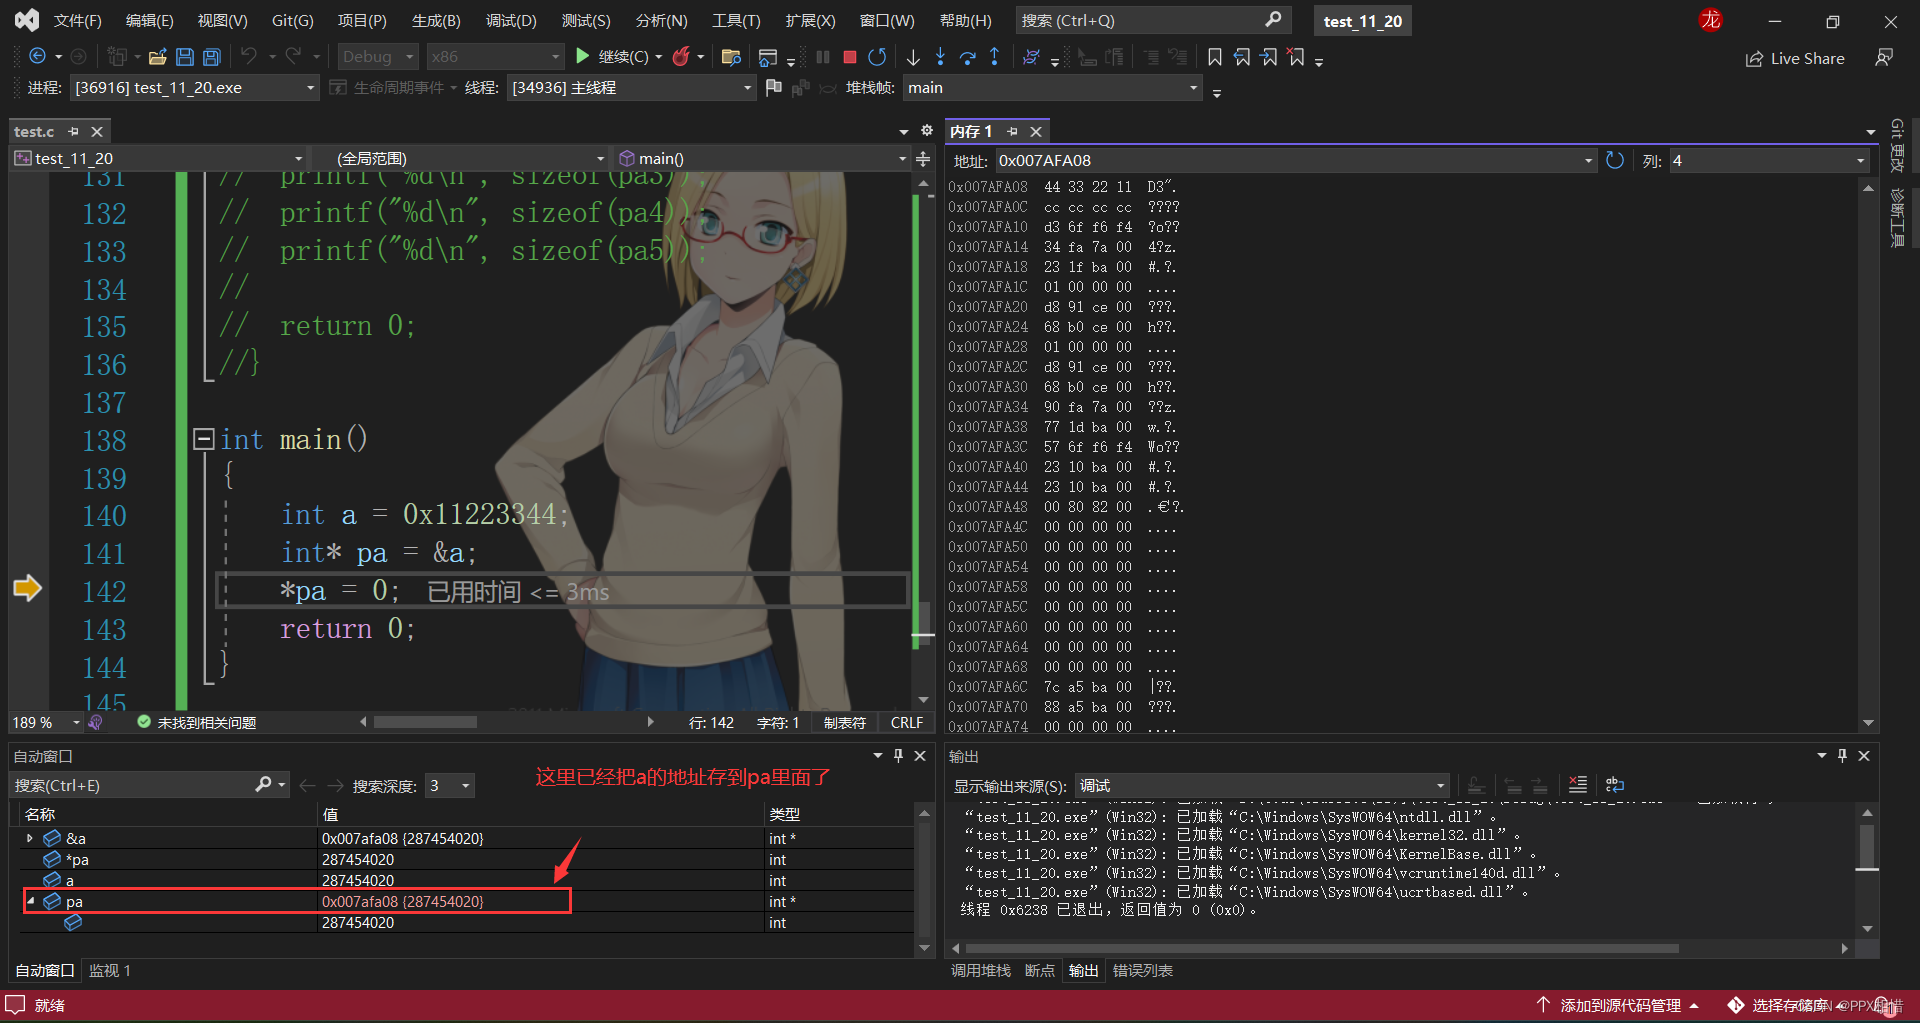
Task: Click the search box Ctrl+Q
Action: [x=1153, y=20]
